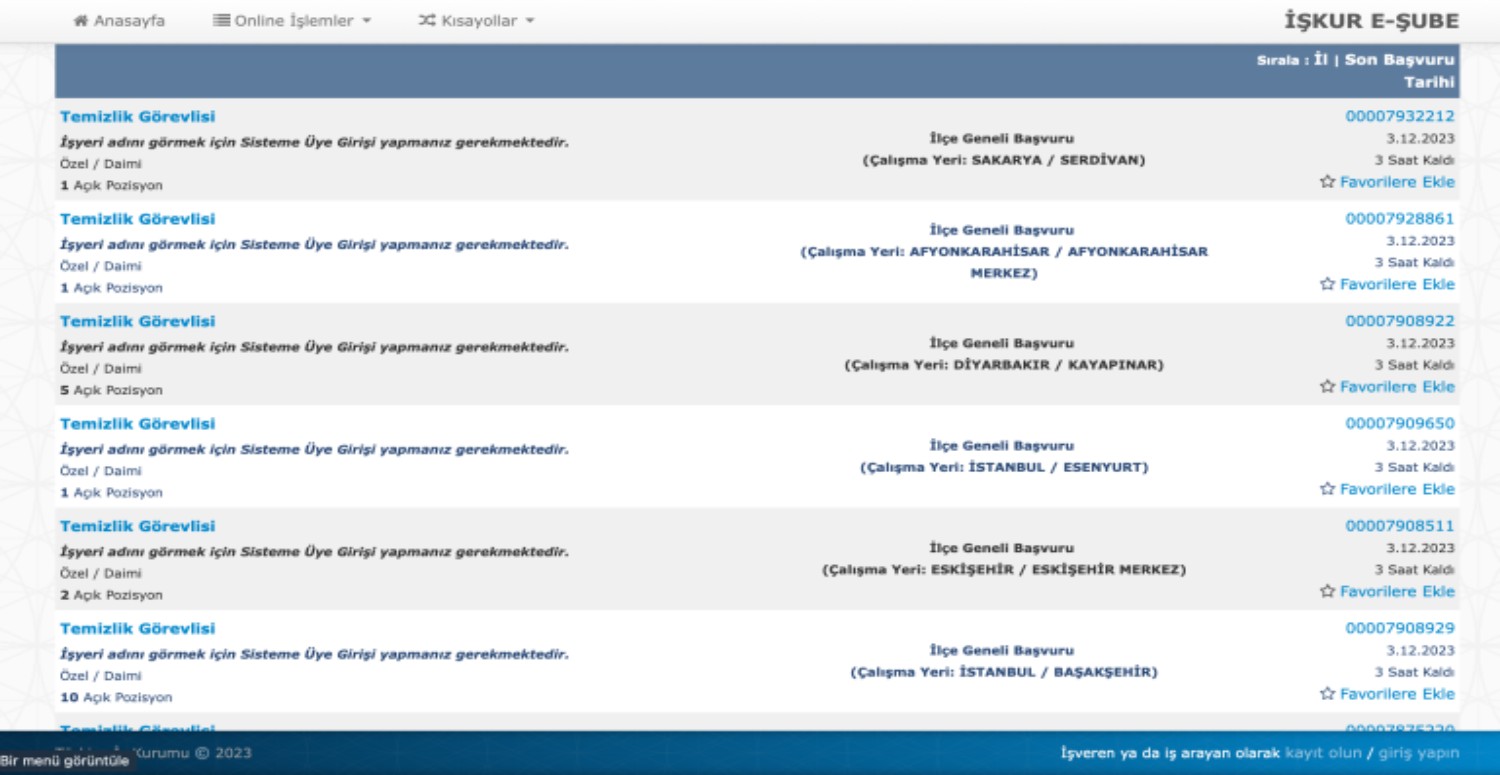
Task: Open job posting number 00007909650
Action: tap(1399, 424)
